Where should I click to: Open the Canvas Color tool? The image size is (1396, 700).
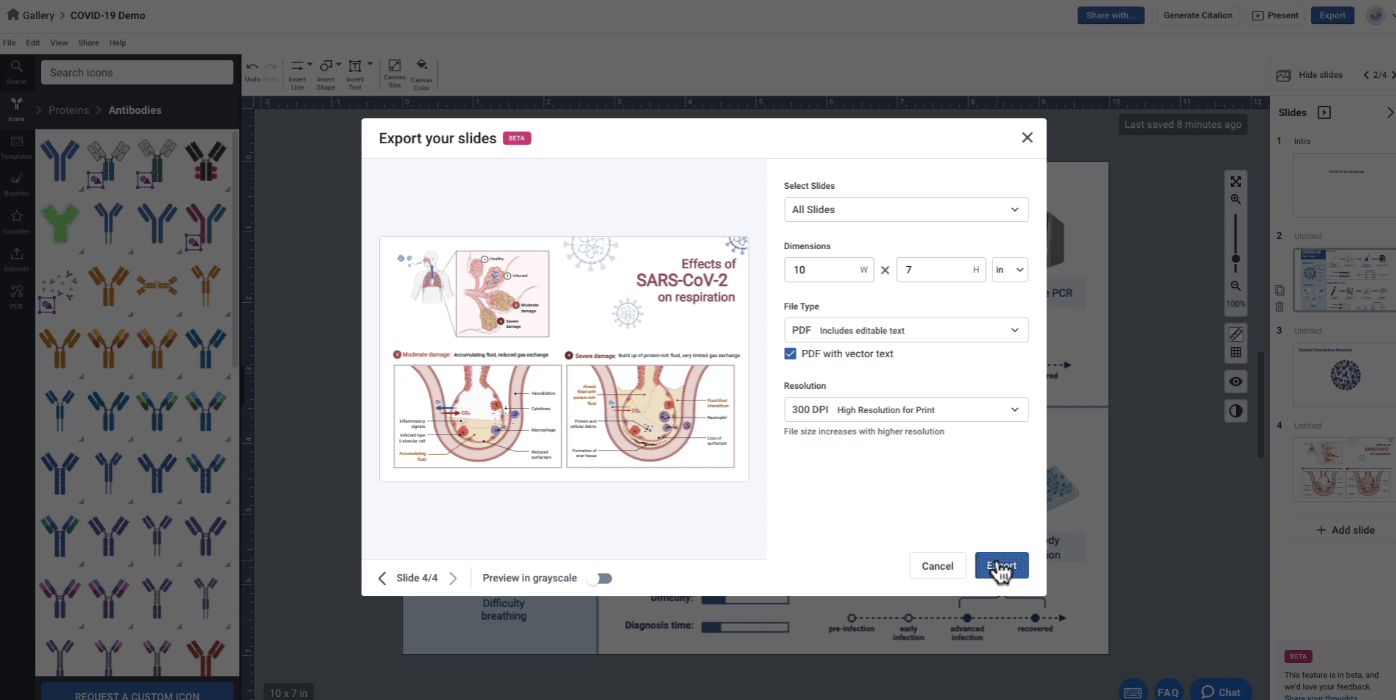(421, 70)
